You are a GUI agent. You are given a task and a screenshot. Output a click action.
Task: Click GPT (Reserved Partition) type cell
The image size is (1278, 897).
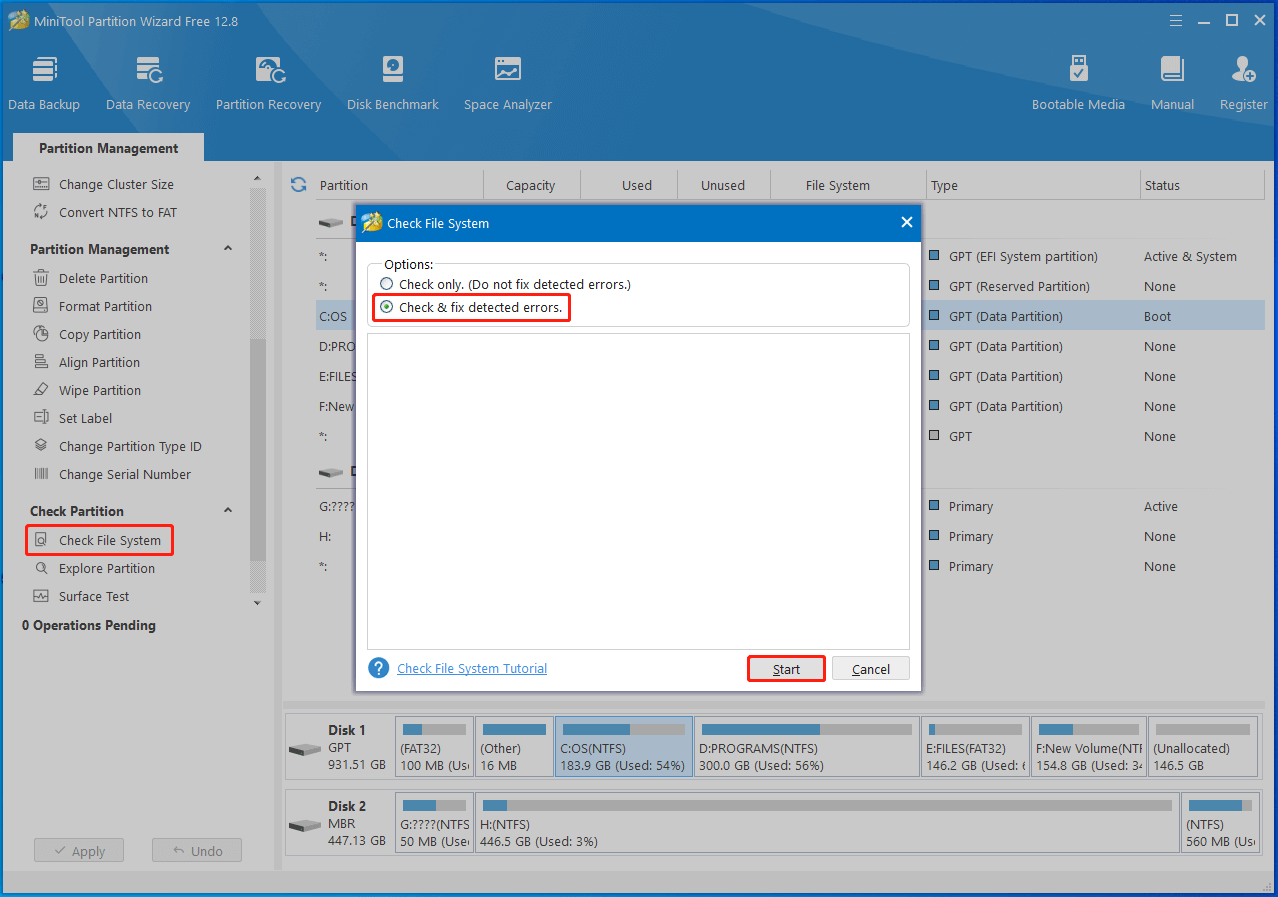click(x=1019, y=286)
